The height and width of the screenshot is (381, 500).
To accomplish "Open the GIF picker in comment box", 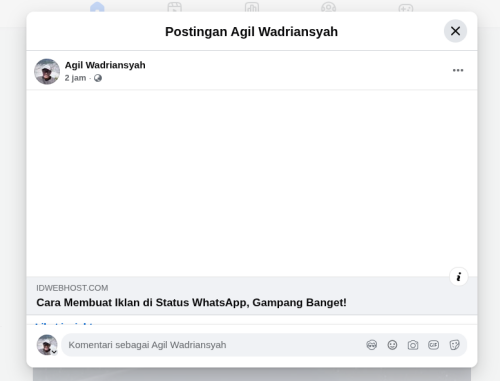I will tap(433, 345).
